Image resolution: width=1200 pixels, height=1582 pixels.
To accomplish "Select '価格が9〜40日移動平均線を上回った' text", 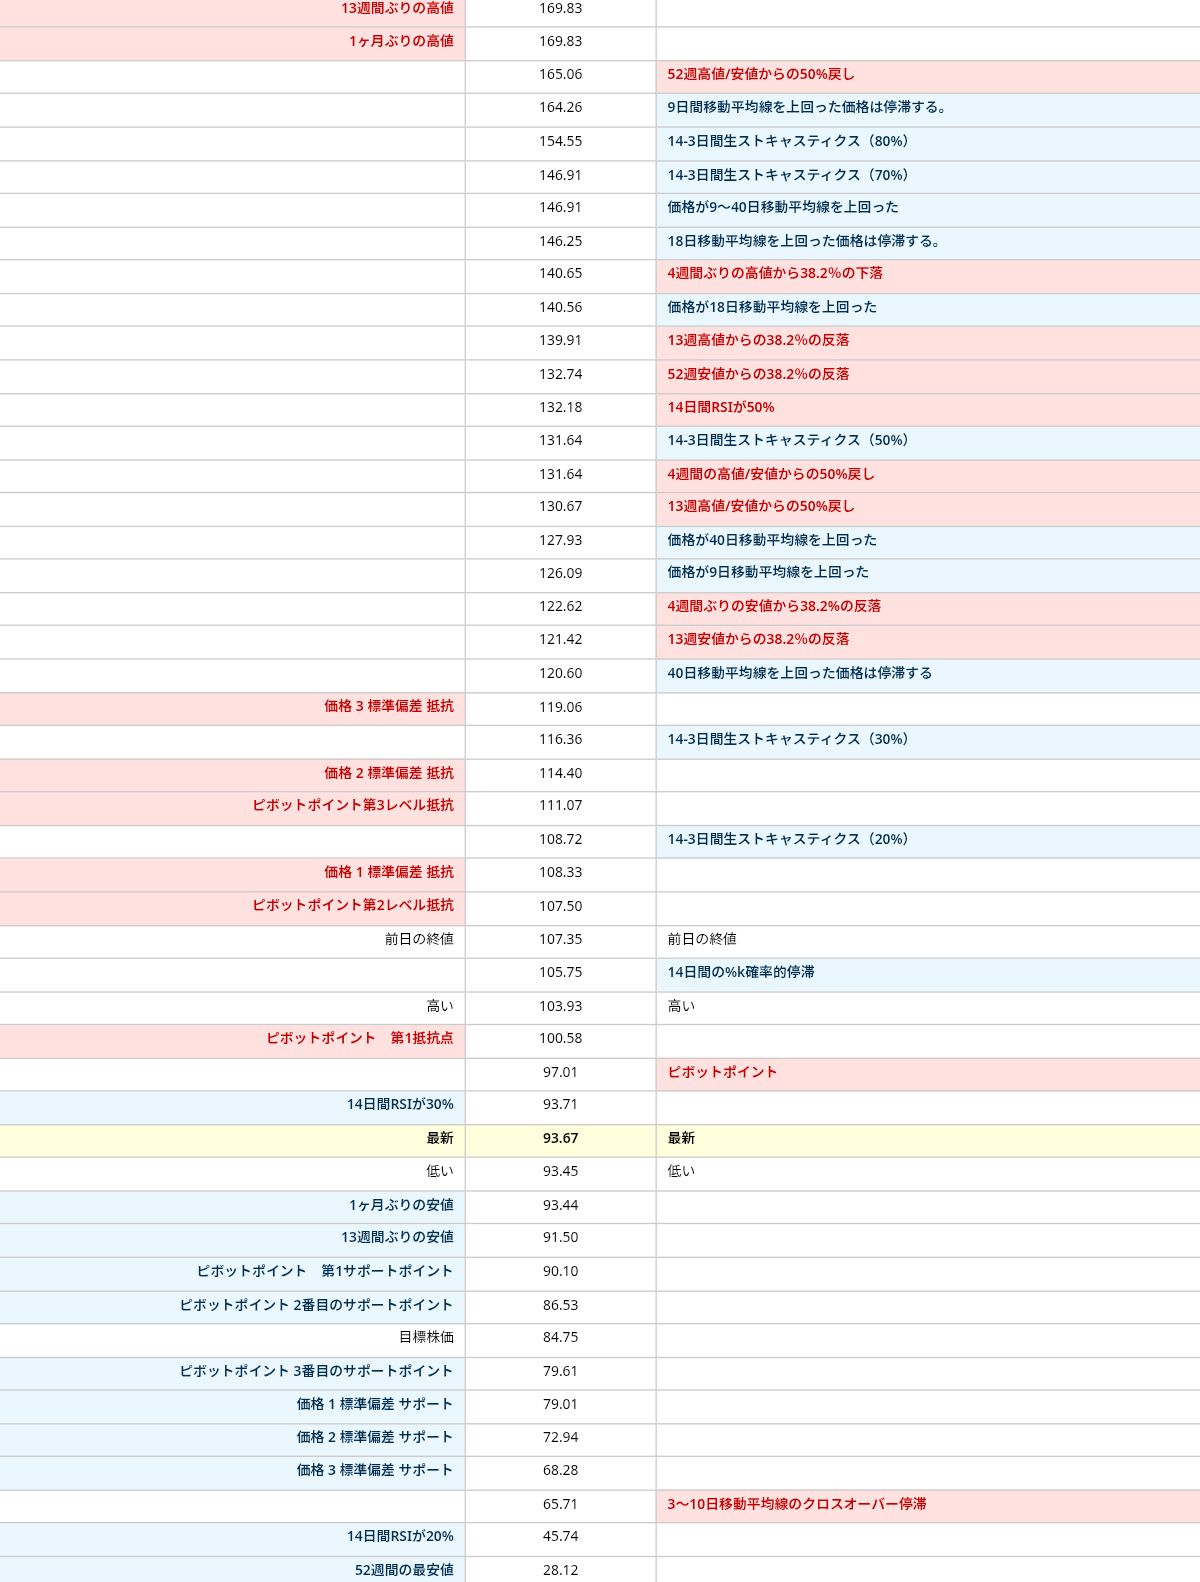I will [x=783, y=207].
